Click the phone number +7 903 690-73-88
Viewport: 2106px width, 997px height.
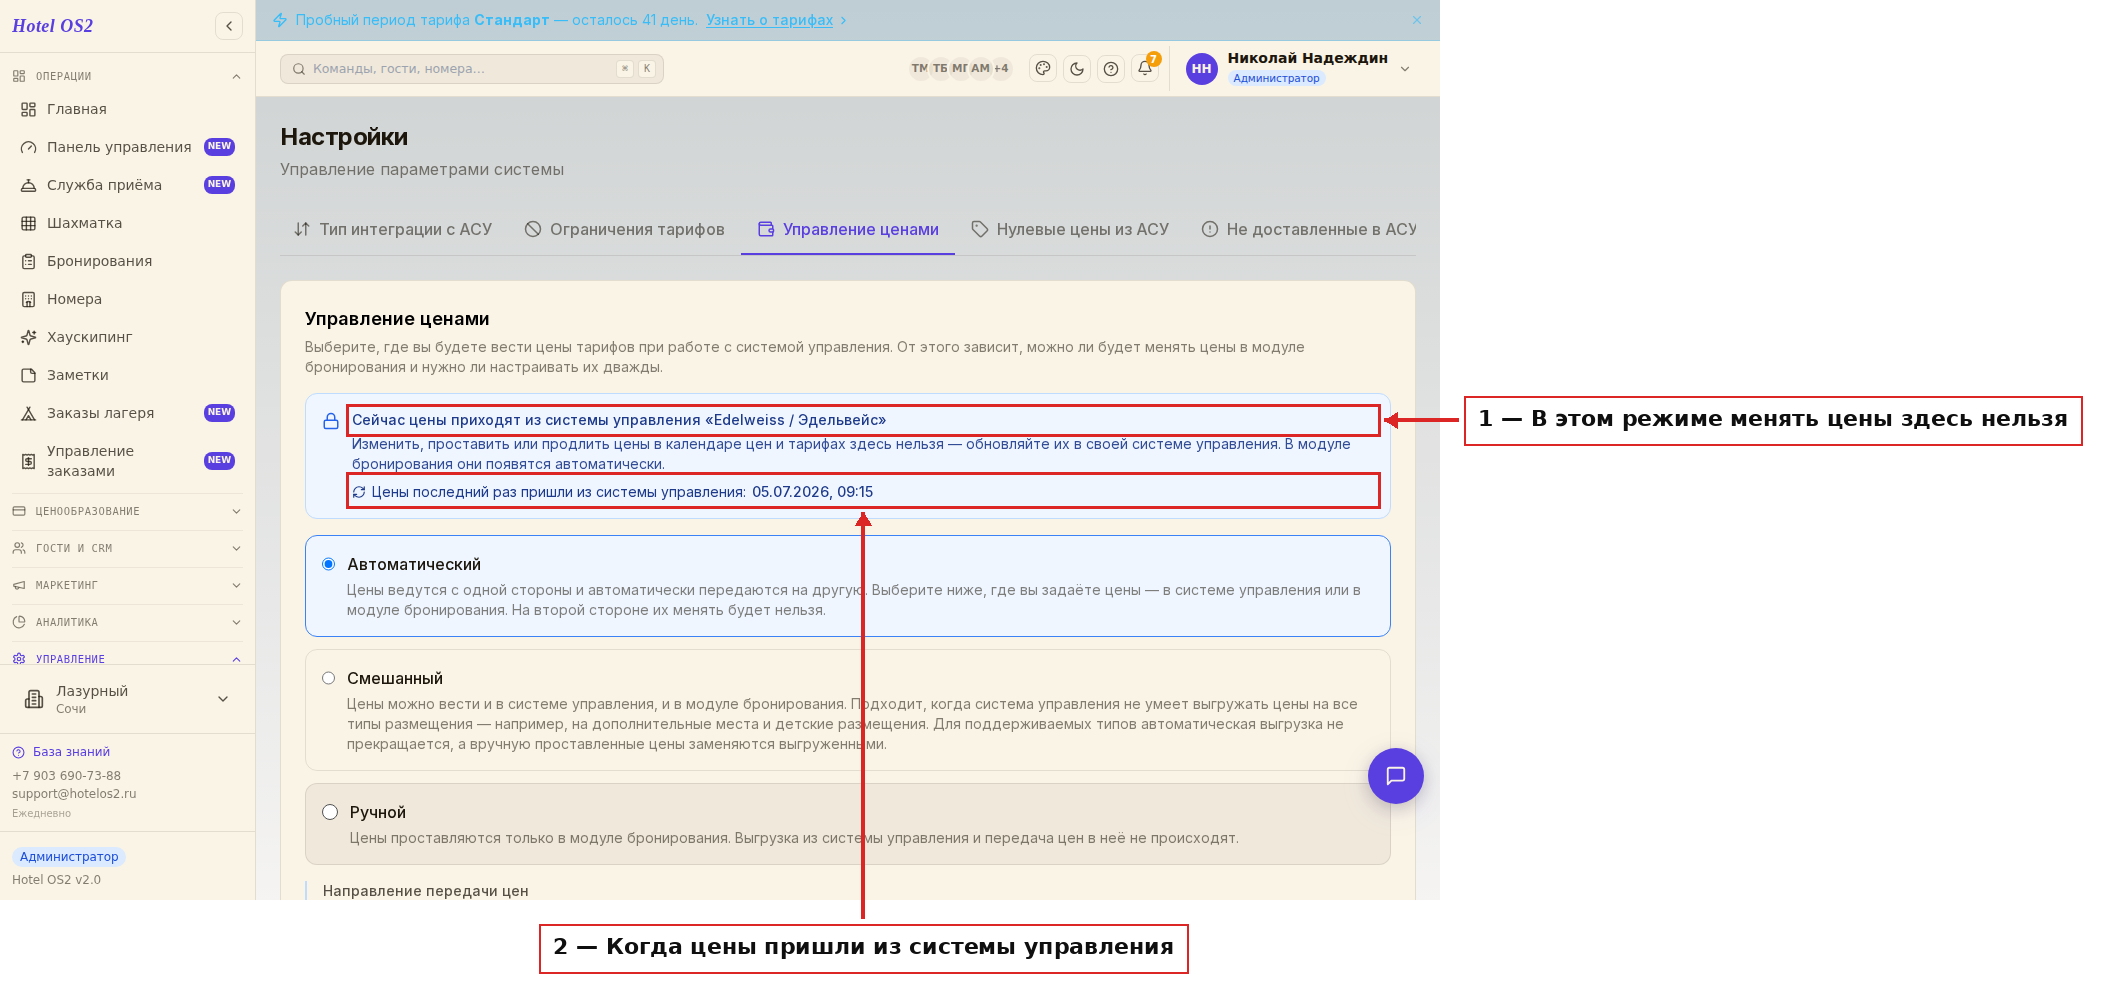(x=66, y=776)
